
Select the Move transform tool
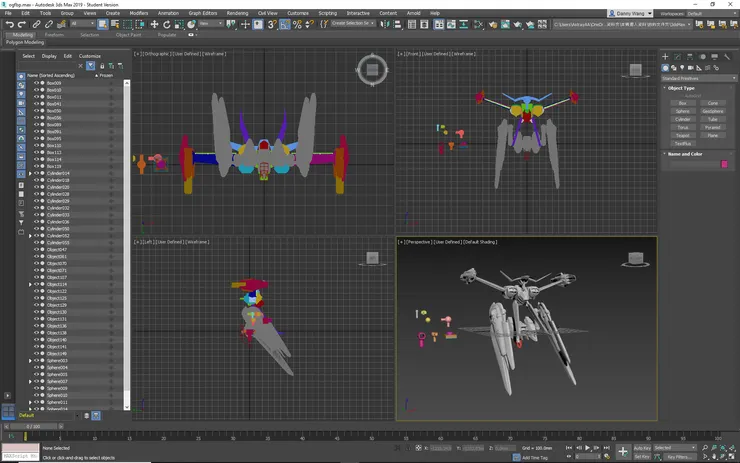154,24
